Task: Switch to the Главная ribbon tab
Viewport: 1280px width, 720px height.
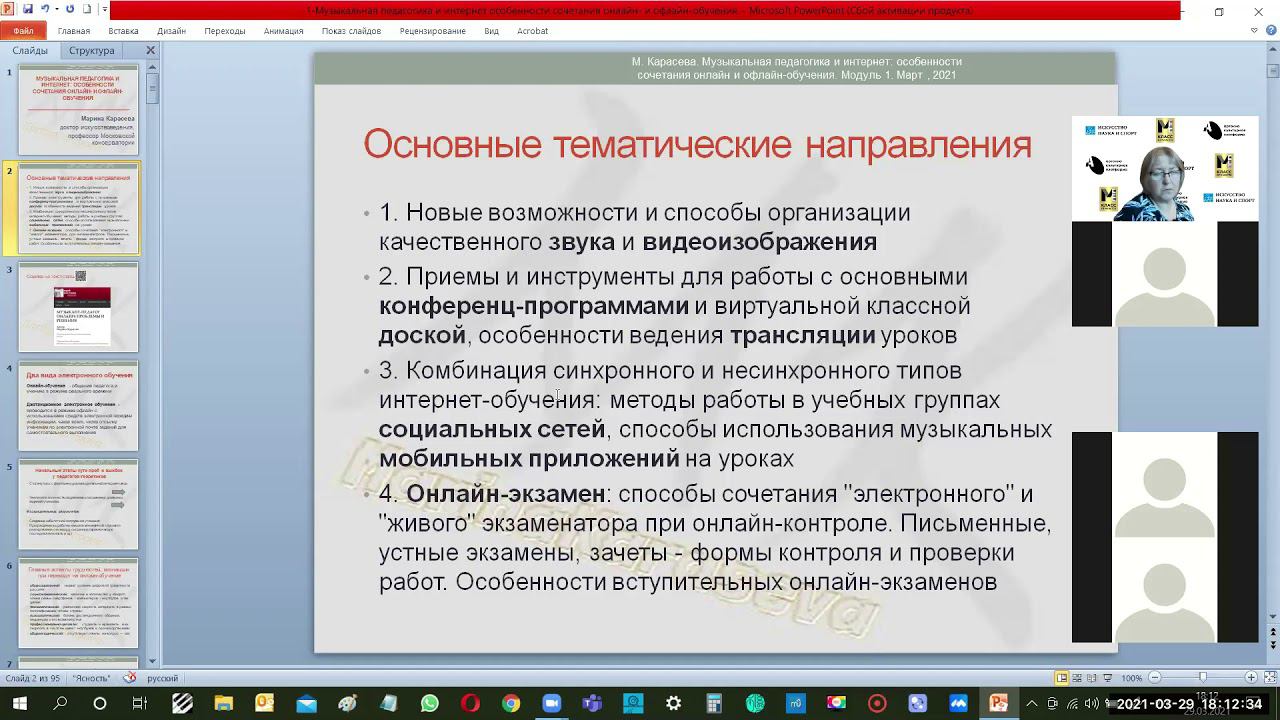Action: [74, 31]
